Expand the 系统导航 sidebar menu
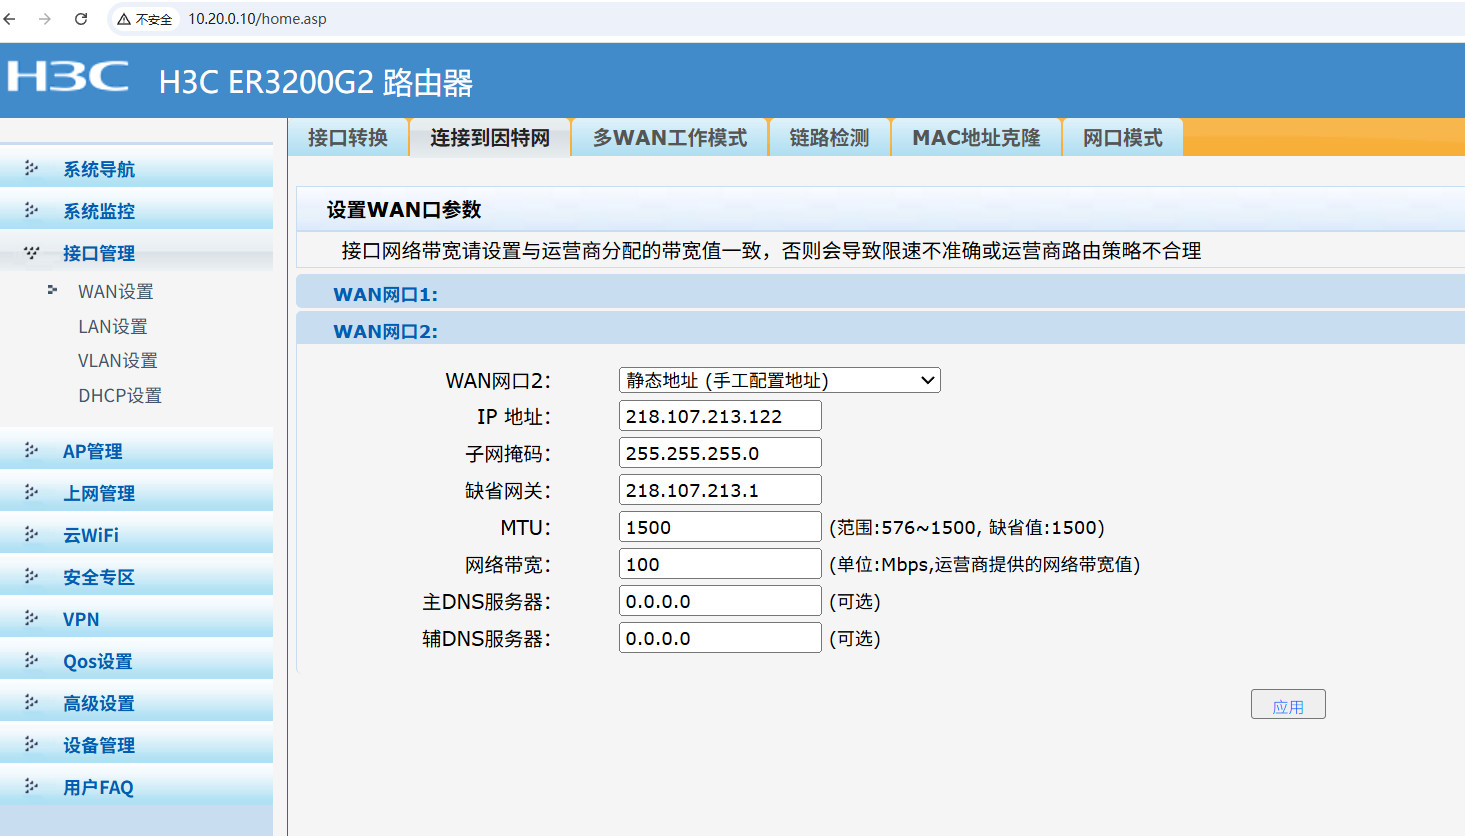The height and width of the screenshot is (836, 1465). pos(98,169)
